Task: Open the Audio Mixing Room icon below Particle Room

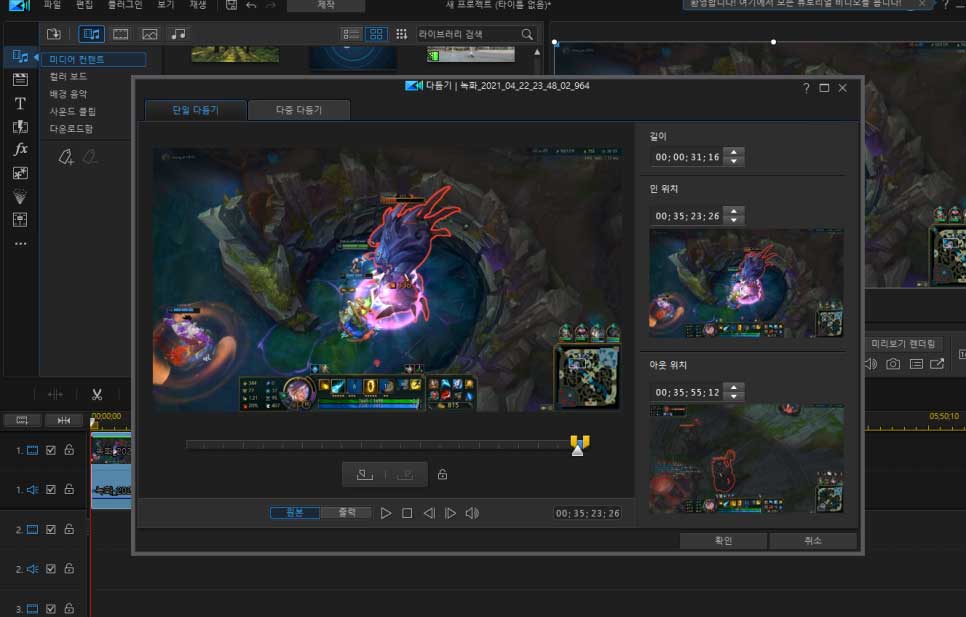Action: [x=20, y=220]
